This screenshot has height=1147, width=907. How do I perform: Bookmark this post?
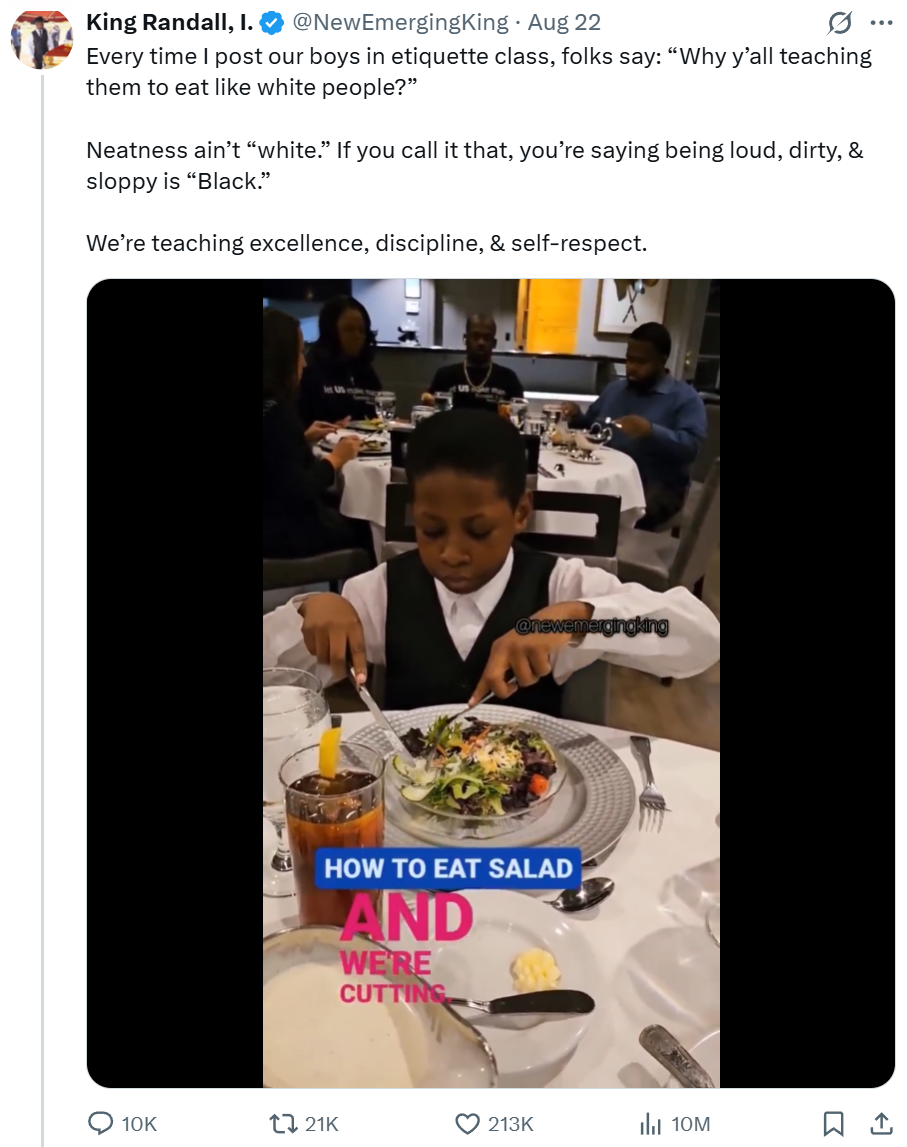pos(833,1124)
